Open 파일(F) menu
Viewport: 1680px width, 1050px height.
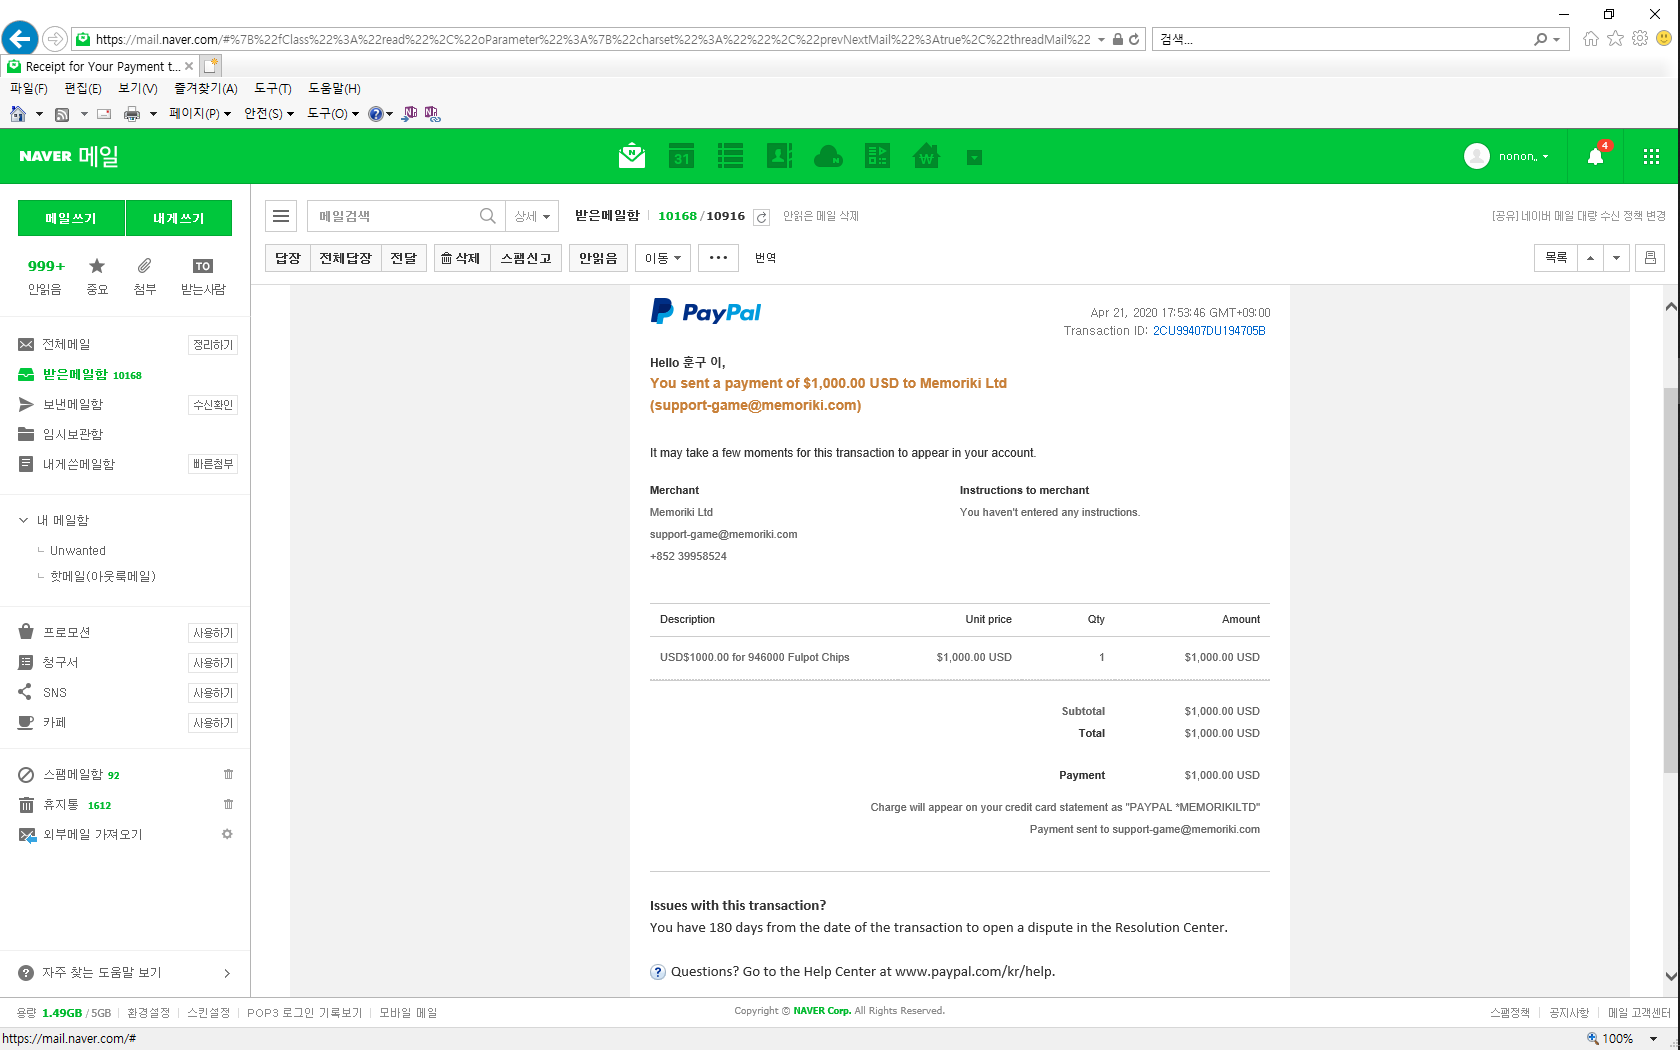29,89
